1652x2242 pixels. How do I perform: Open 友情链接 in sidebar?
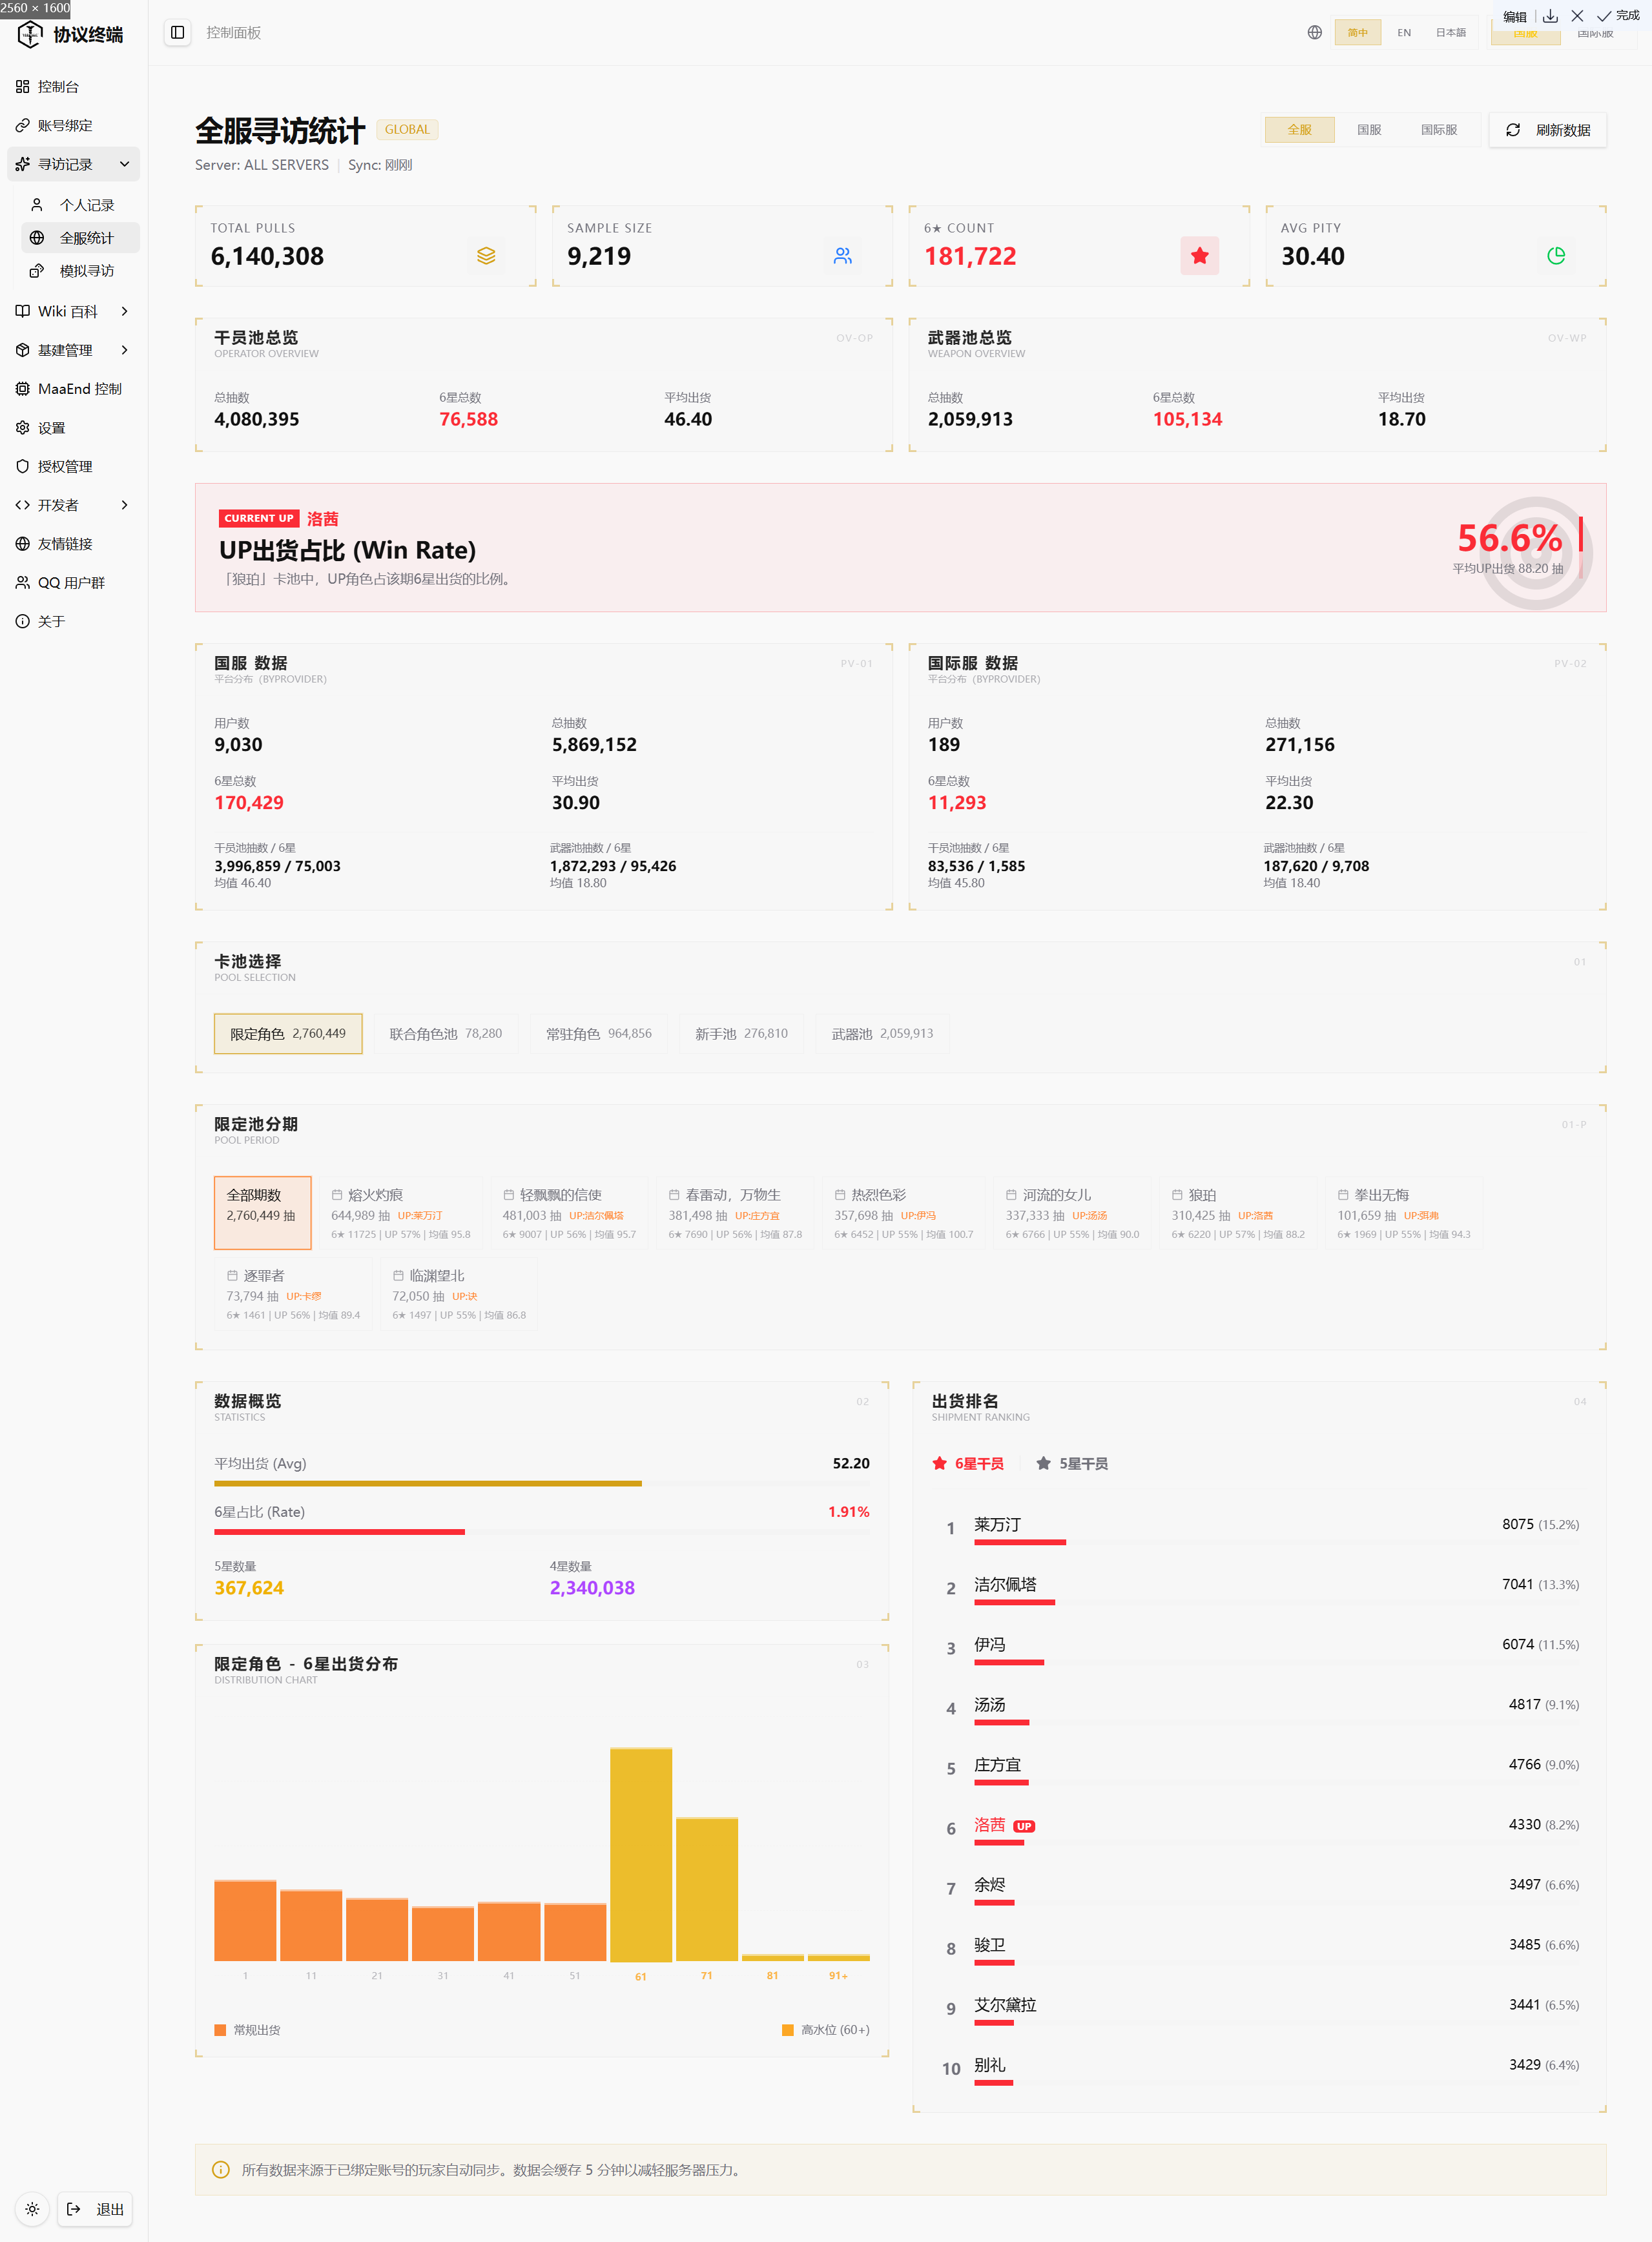tap(73, 544)
